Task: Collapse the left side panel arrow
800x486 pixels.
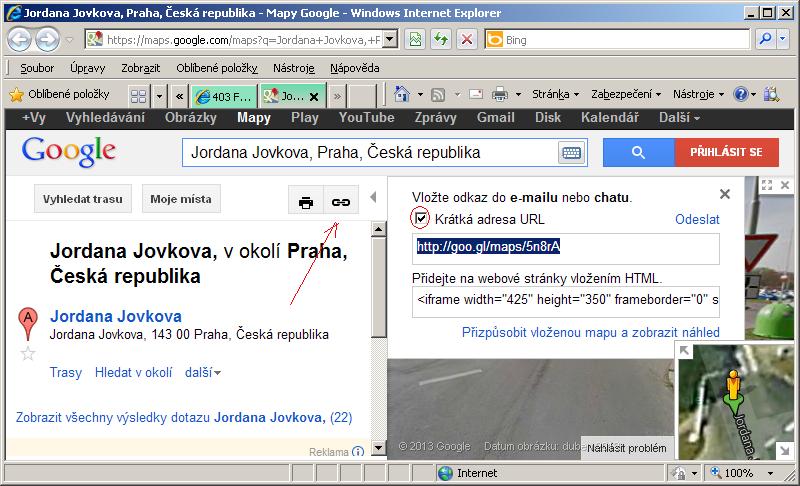Action: point(373,198)
